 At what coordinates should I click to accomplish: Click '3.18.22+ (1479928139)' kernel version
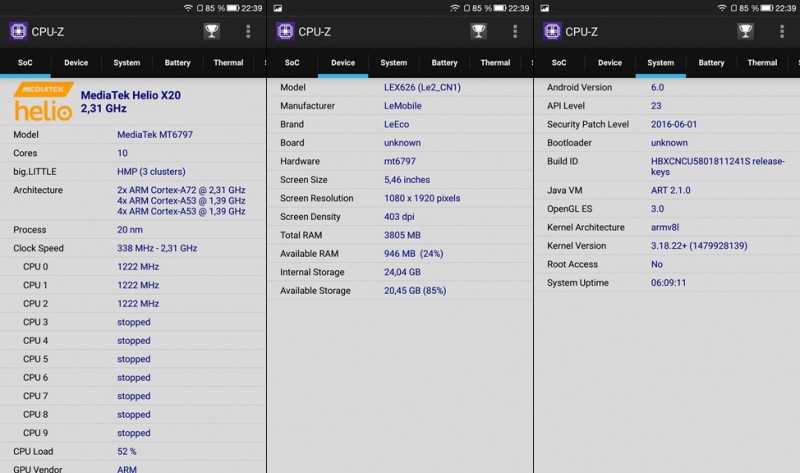[x=699, y=246]
